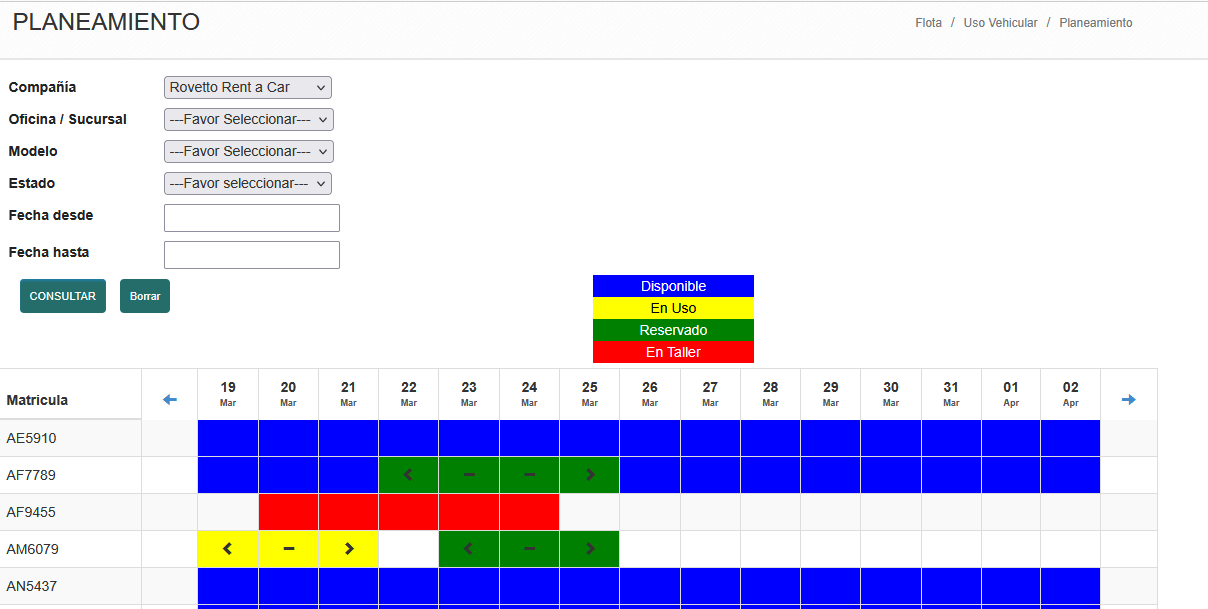Click the Matricula column header
The image size is (1208, 609).
pyautogui.click(x=37, y=400)
